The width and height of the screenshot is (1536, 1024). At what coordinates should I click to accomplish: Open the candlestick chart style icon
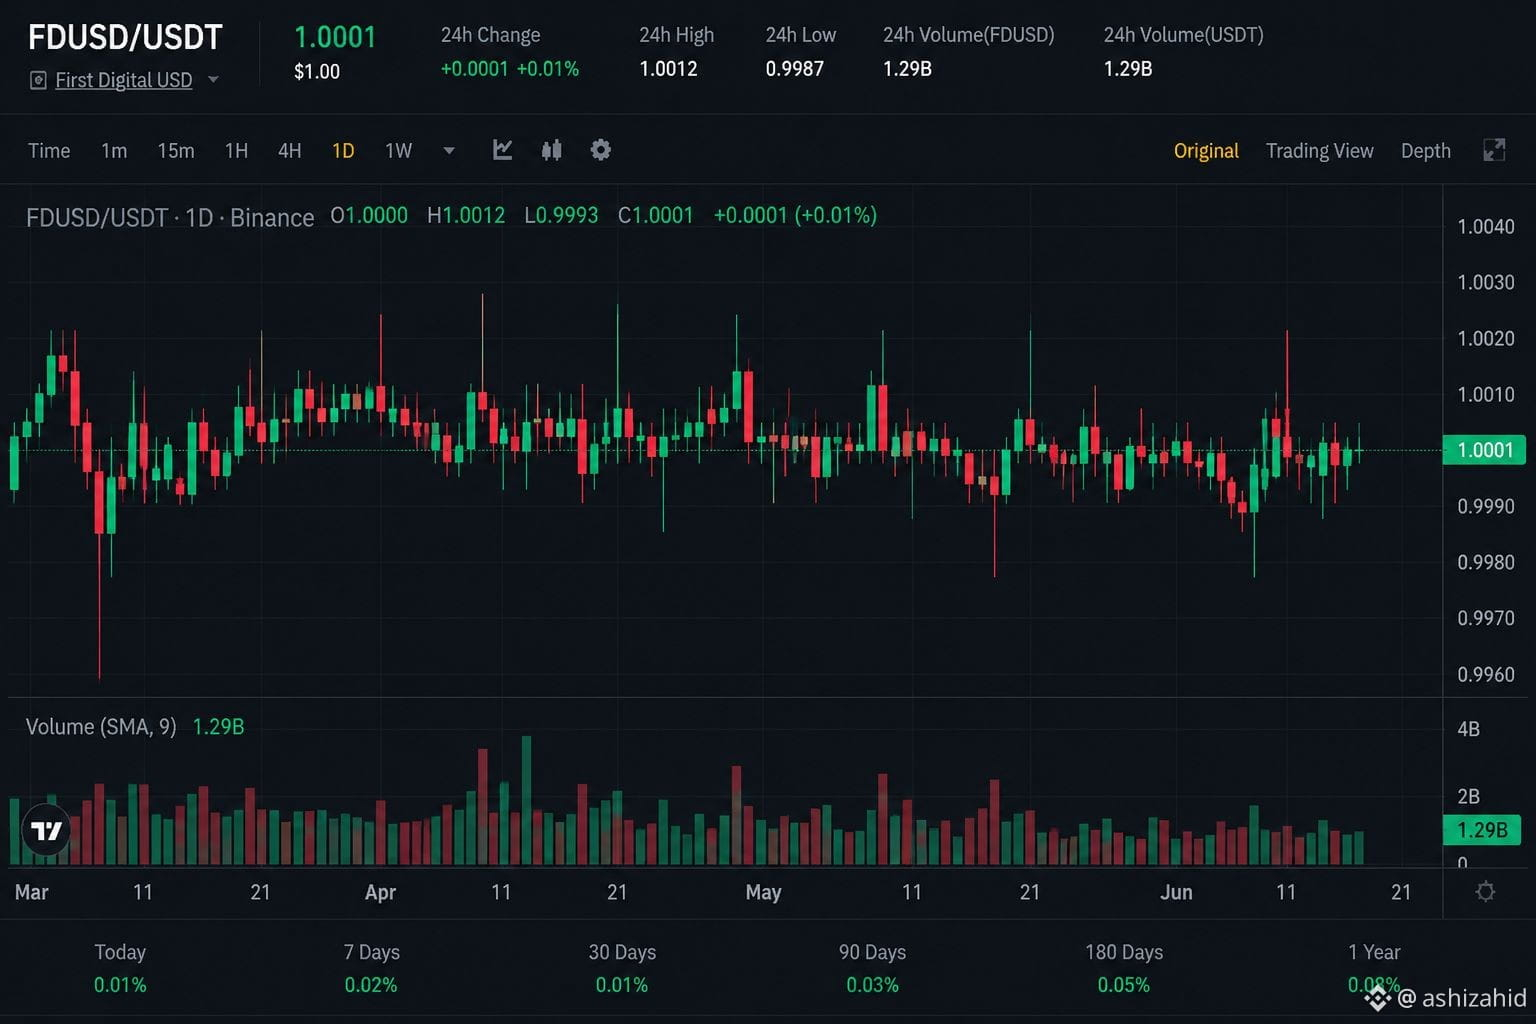click(551, 150)
